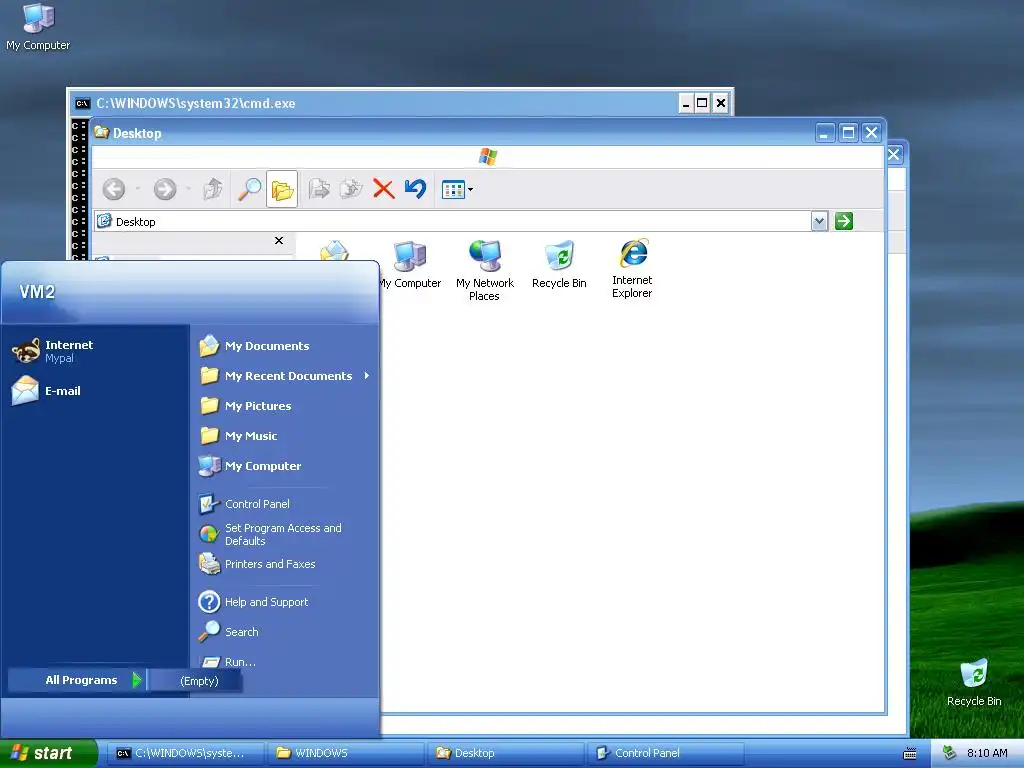The image size is (1024, 768).
Task: Close the Folders side pane with X
Action: pos(279,240)
